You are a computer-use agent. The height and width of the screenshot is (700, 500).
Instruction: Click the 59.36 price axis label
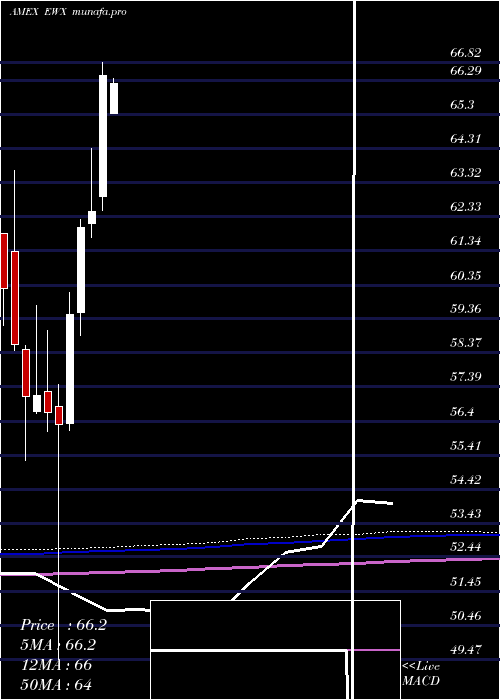pos(466,309)
